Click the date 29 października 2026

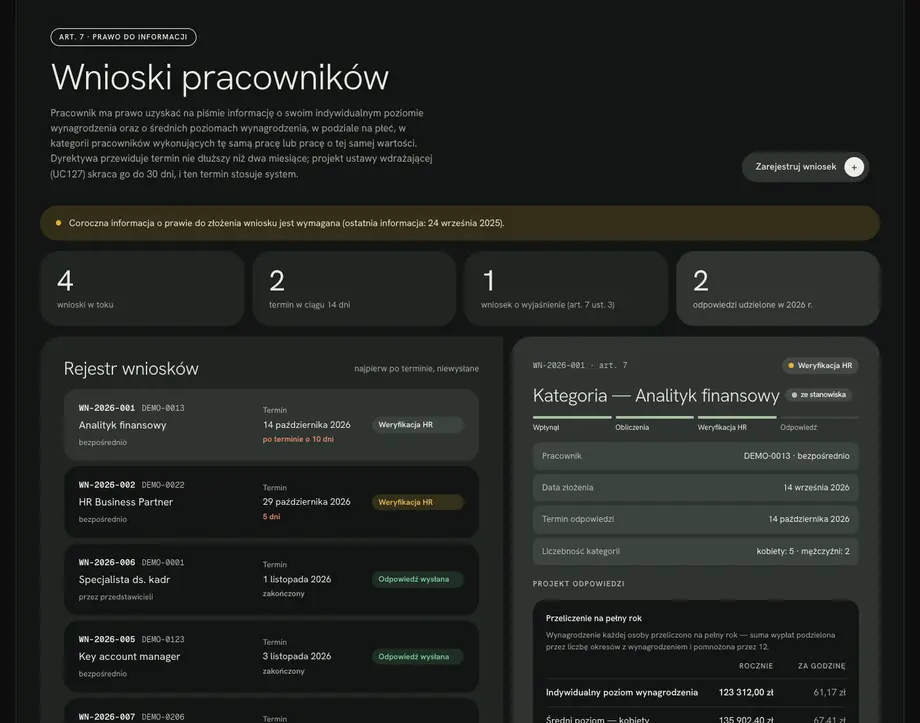(x=306, y=502)
